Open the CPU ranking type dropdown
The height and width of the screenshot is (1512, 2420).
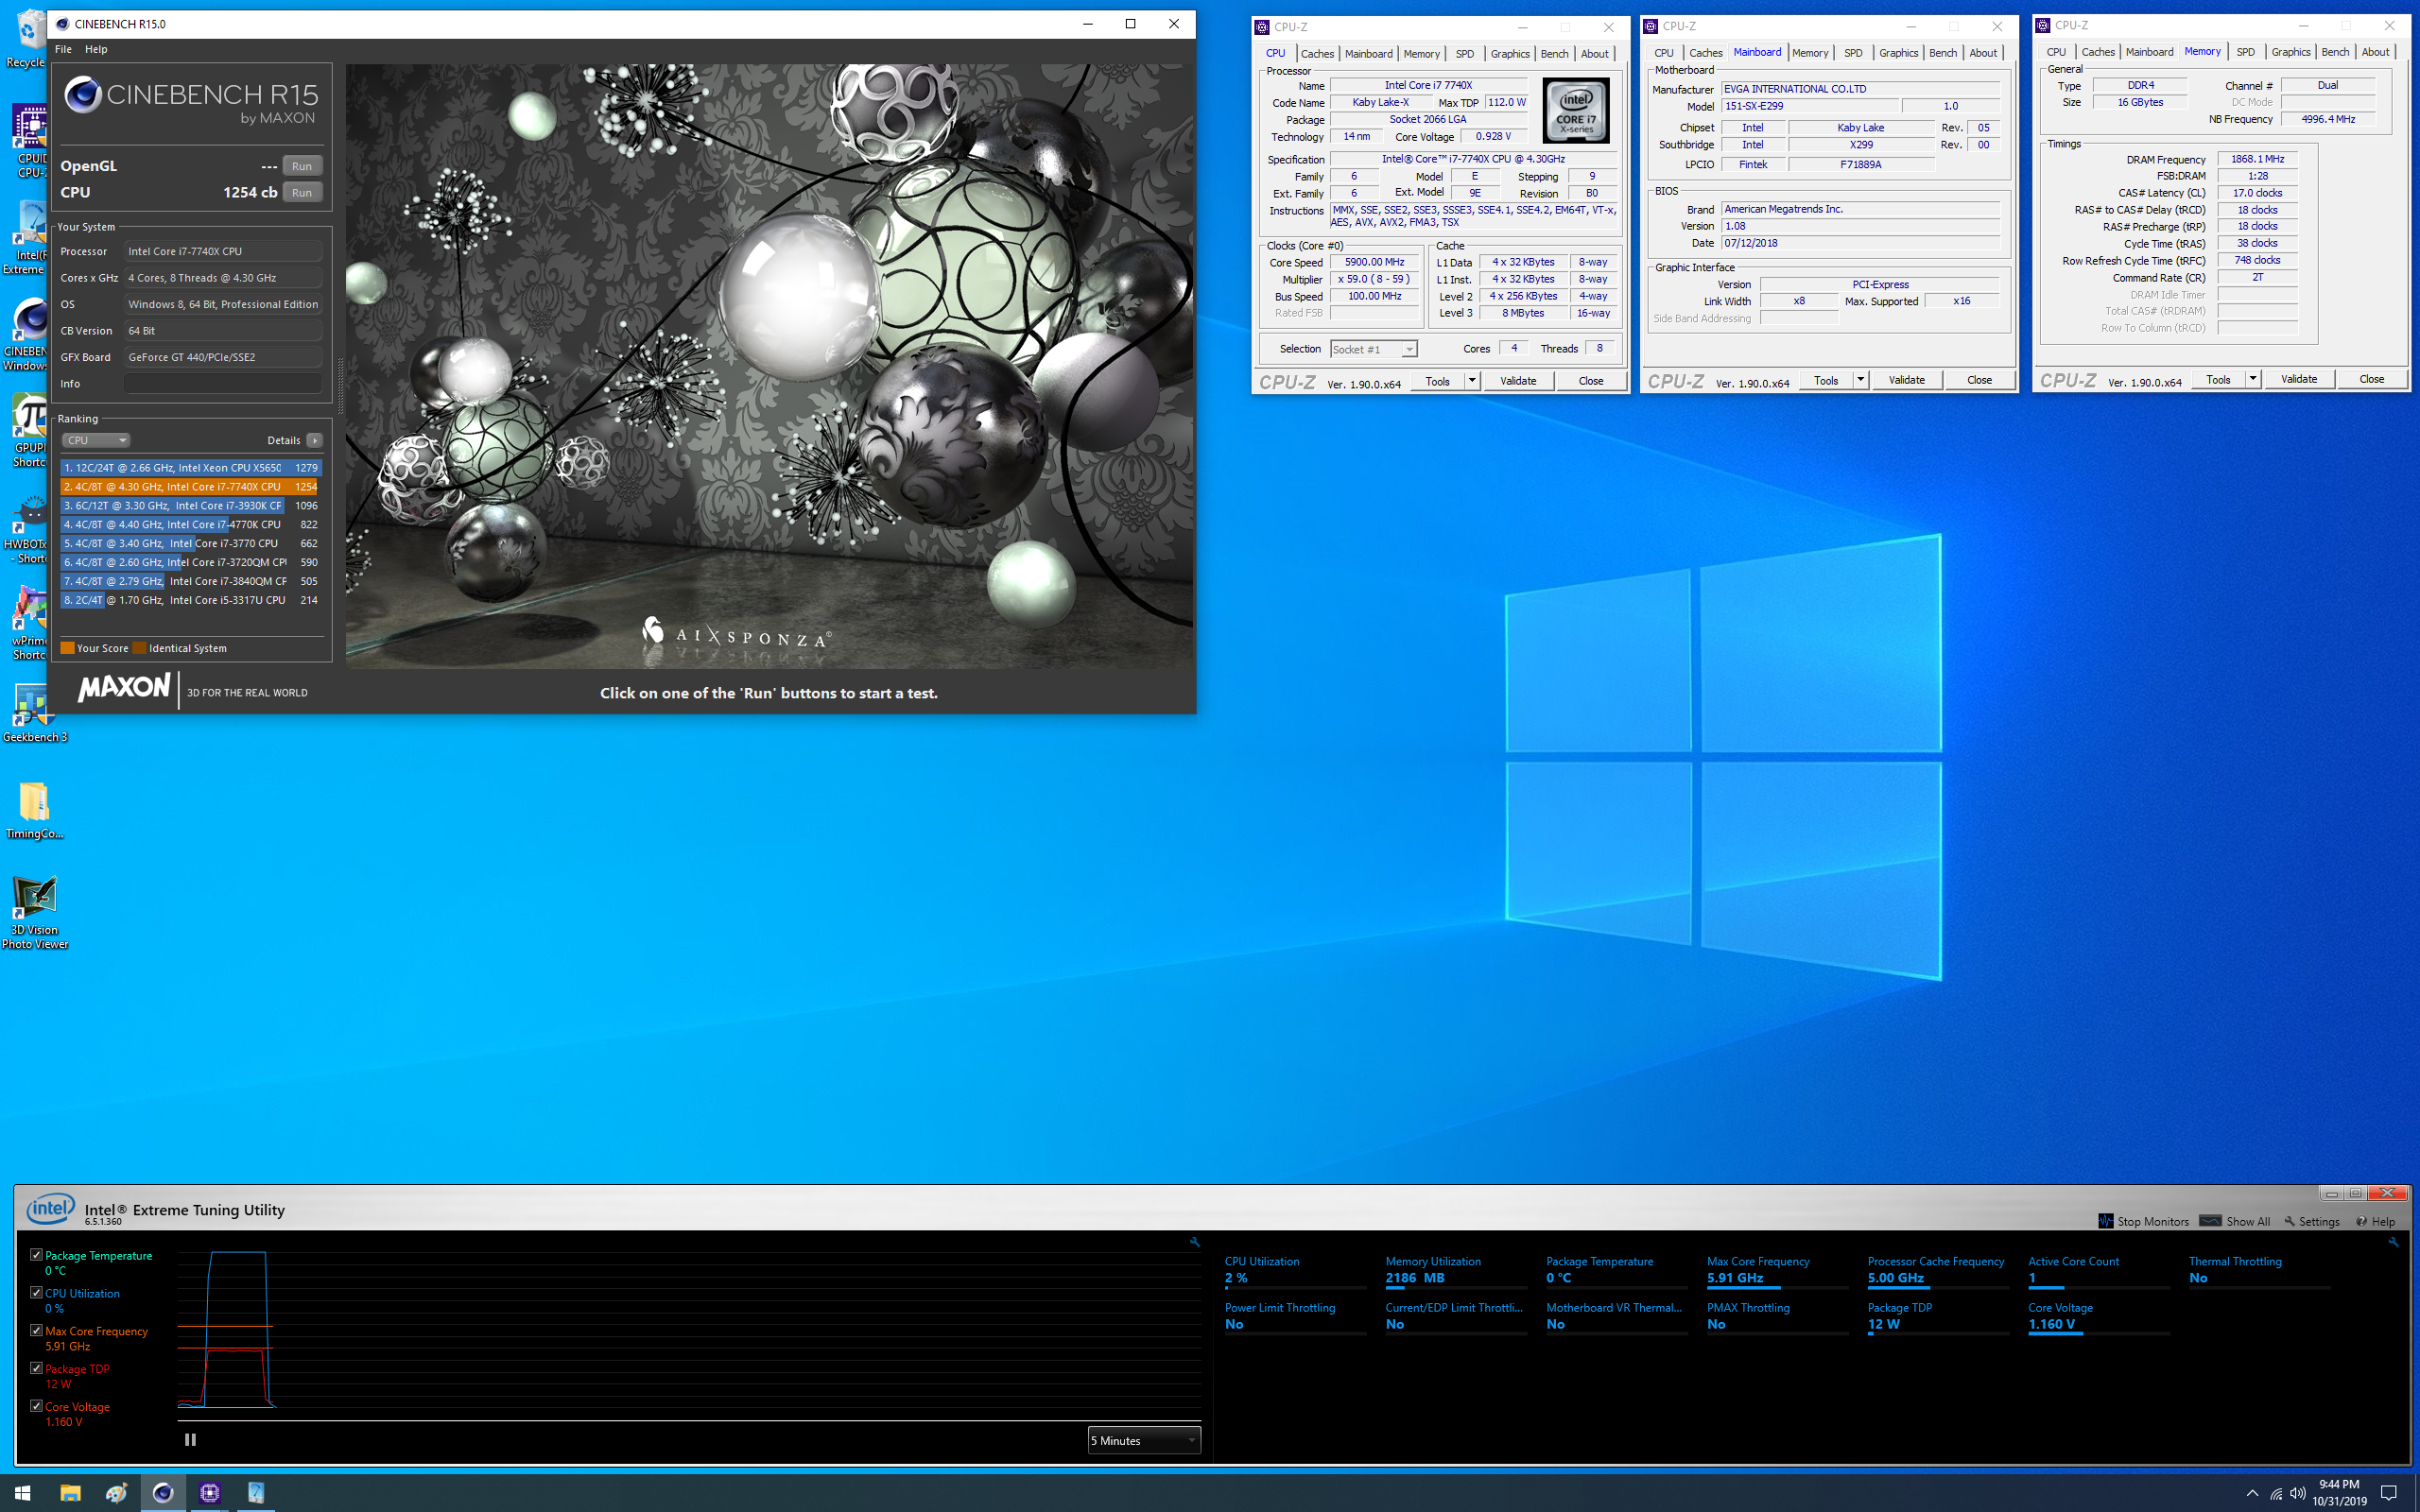pyautogui.click(x=96, y=440)
